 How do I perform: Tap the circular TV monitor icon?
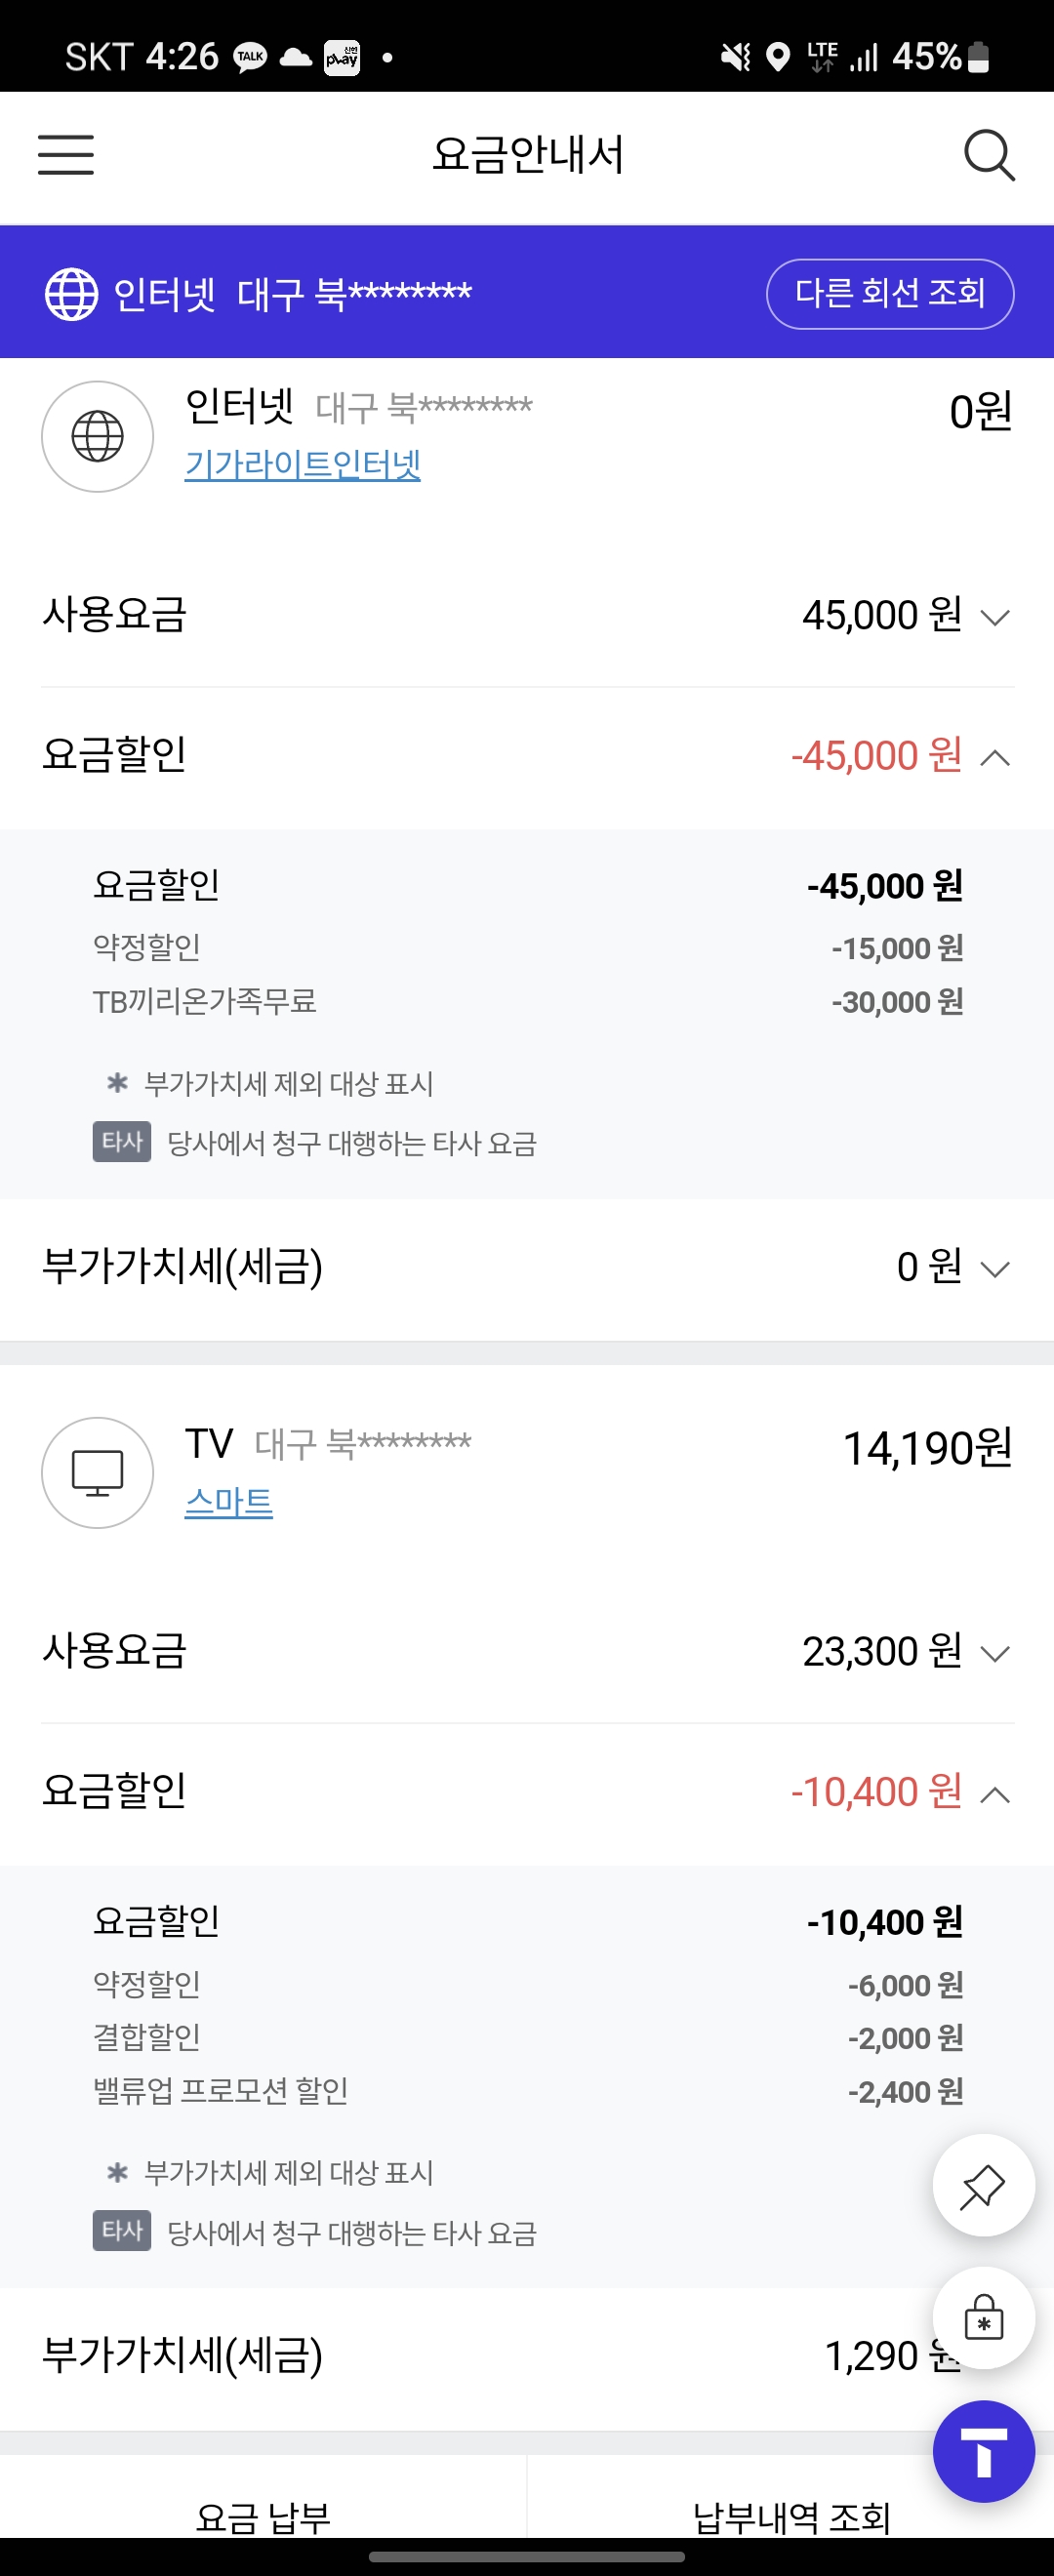click(x=97, y=1472)
